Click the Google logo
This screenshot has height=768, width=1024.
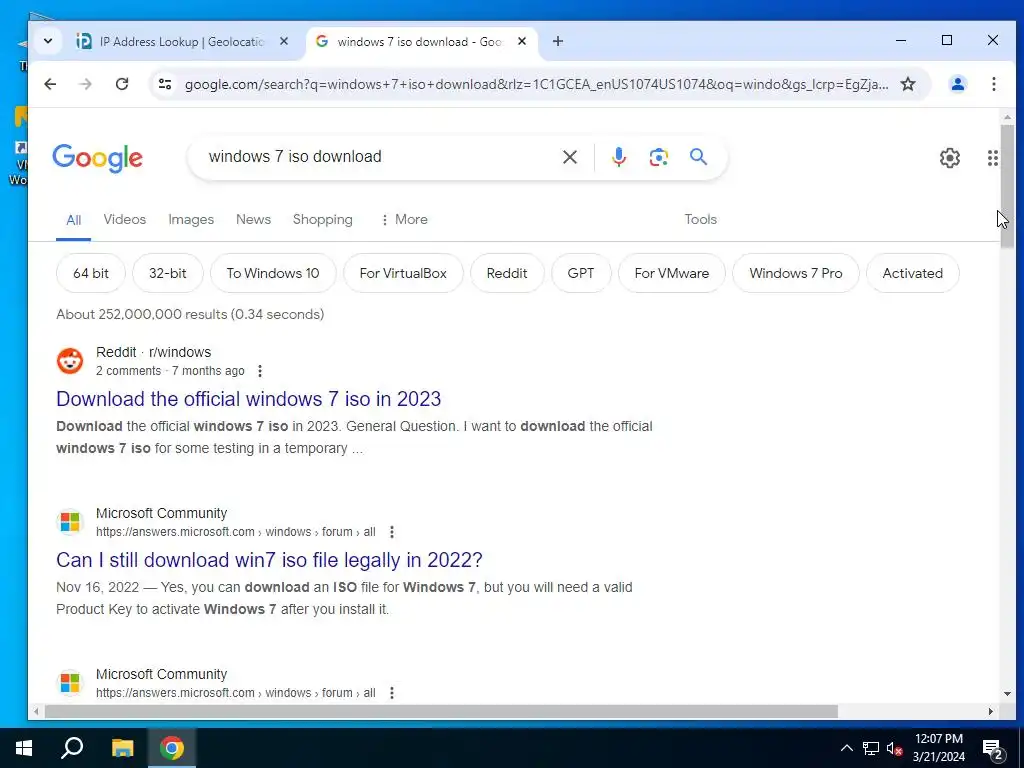(x=97, y=158)
